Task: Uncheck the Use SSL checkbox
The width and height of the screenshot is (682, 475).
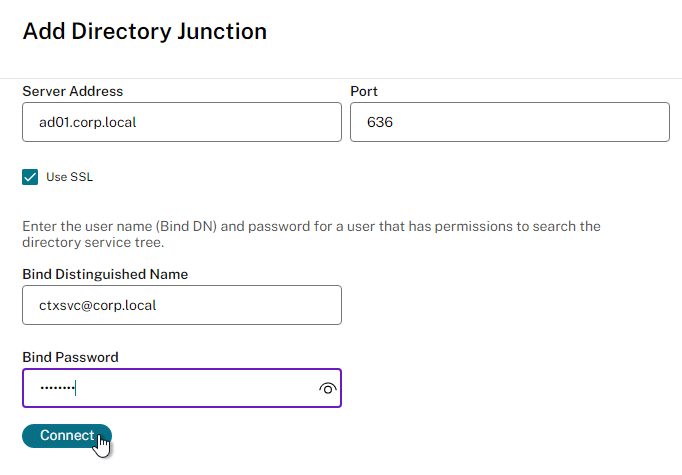Action: click(x=30, y=177)
